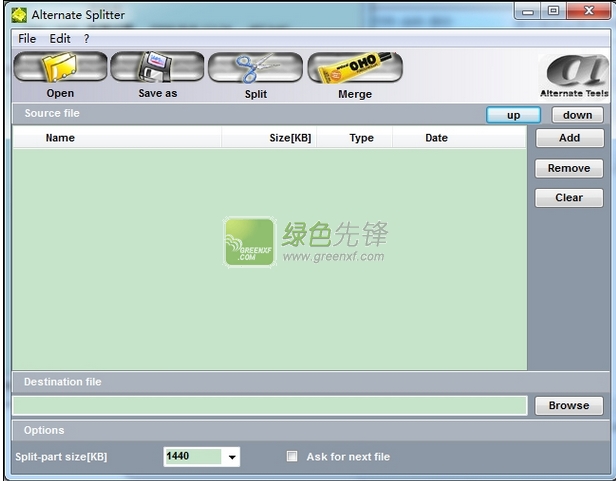
Task: Click the 1440 split size value field
Action: tap(193, 456)
